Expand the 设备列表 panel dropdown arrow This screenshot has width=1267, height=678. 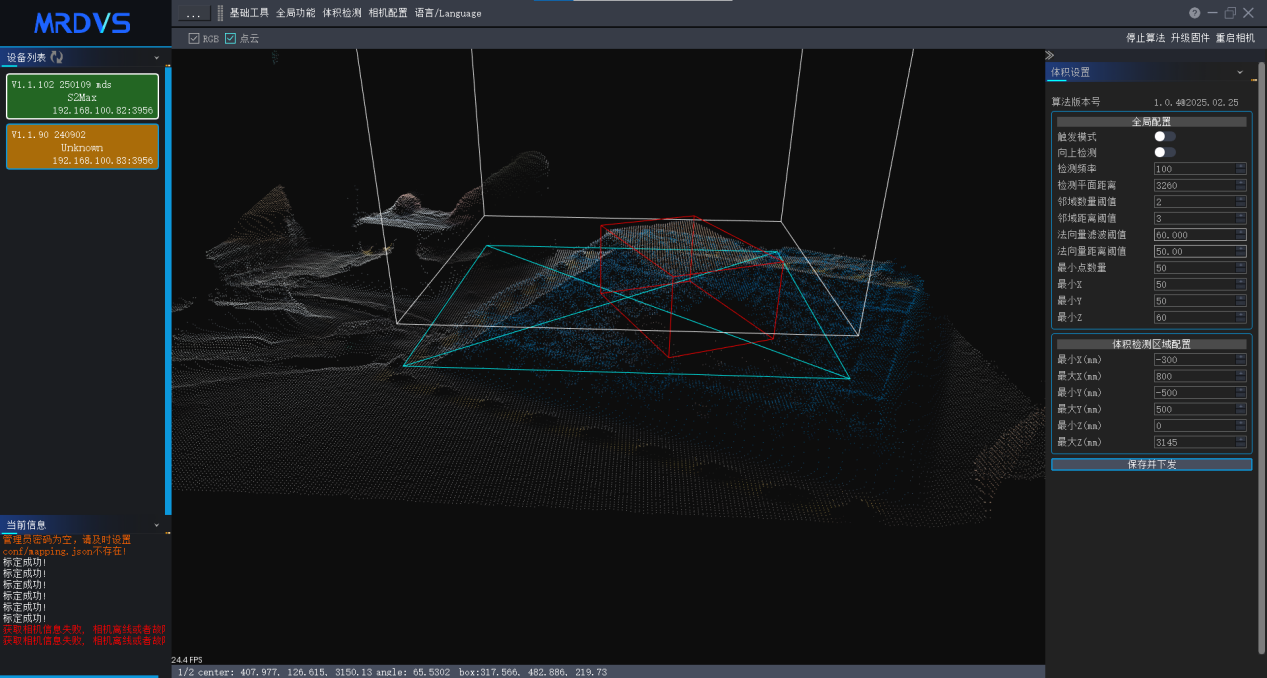coord(156,58)
